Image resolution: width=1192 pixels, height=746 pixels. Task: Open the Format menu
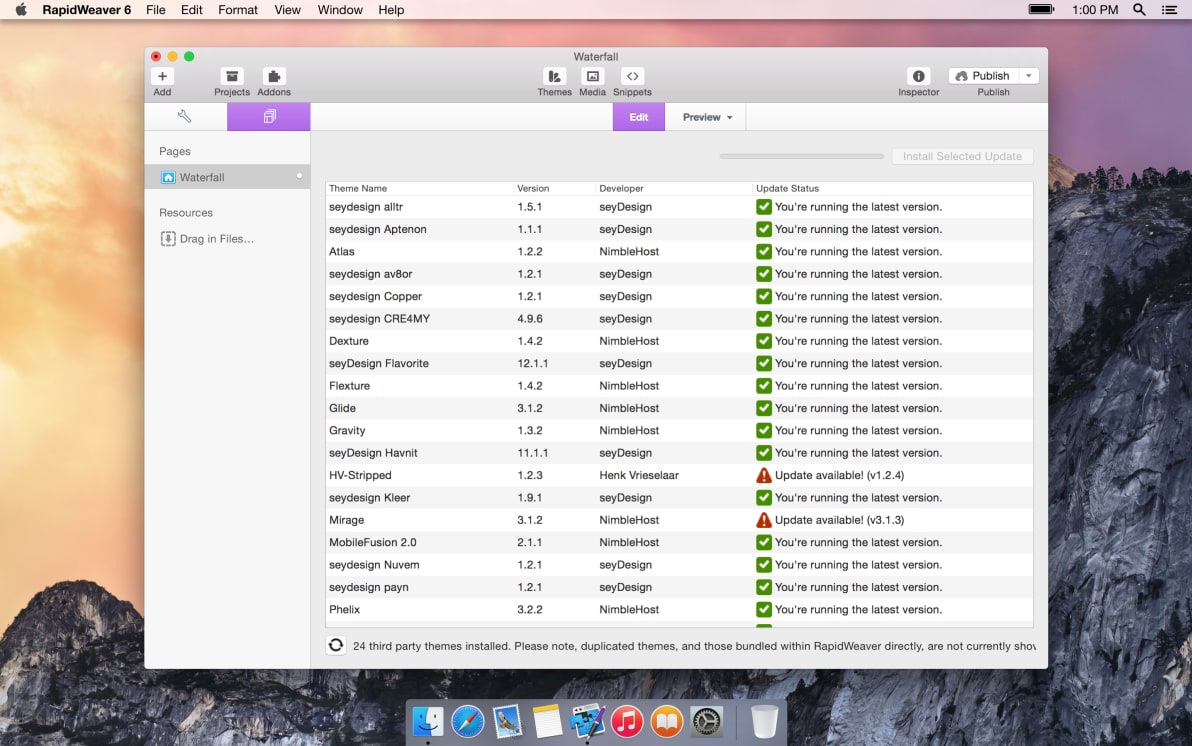(238, 10)
